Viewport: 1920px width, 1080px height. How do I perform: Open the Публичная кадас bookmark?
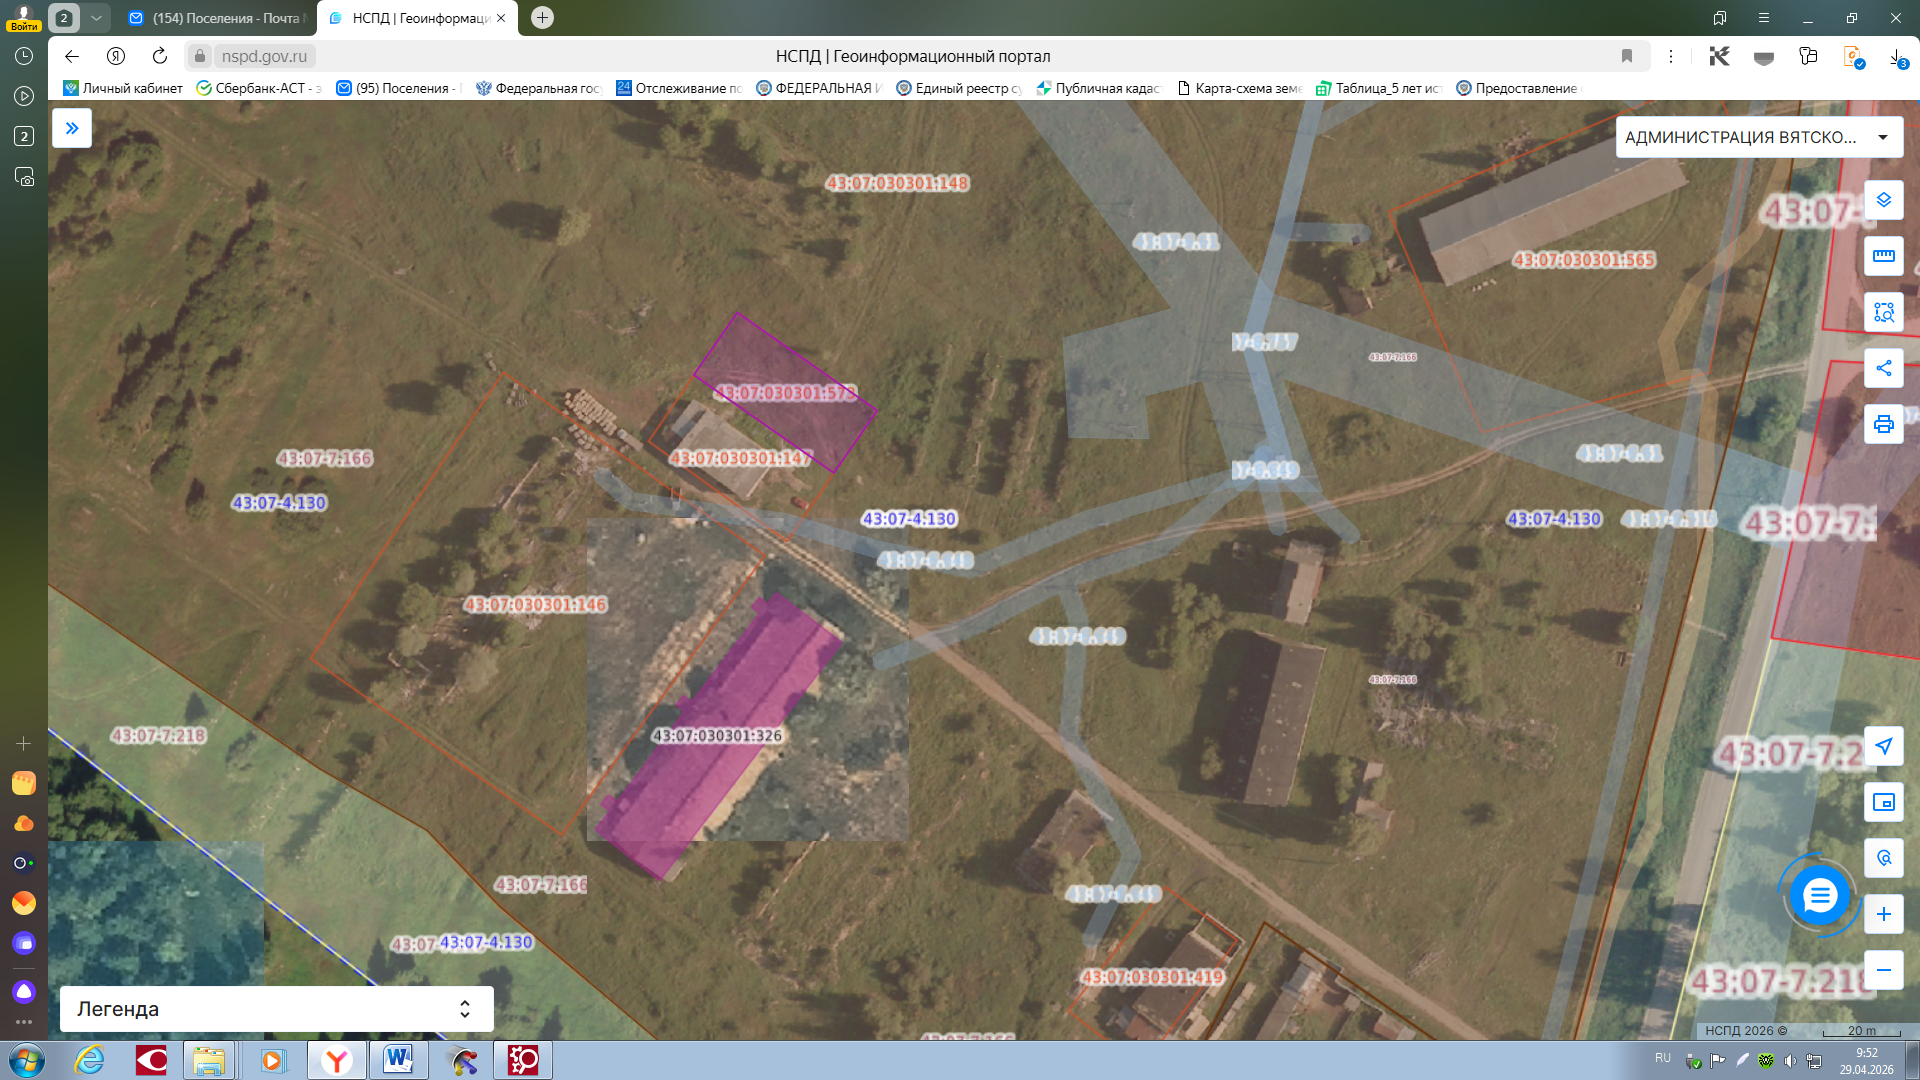point(1098,88)
